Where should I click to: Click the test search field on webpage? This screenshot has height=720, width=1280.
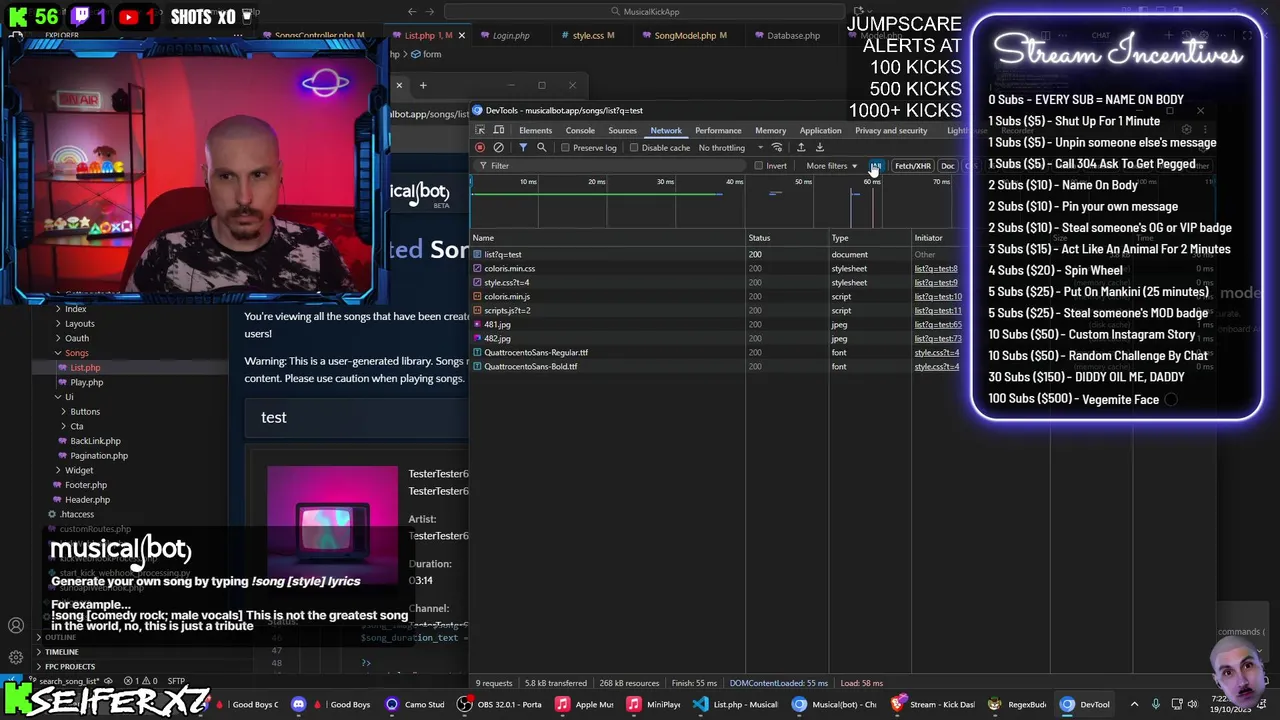[x=358, y=417]
